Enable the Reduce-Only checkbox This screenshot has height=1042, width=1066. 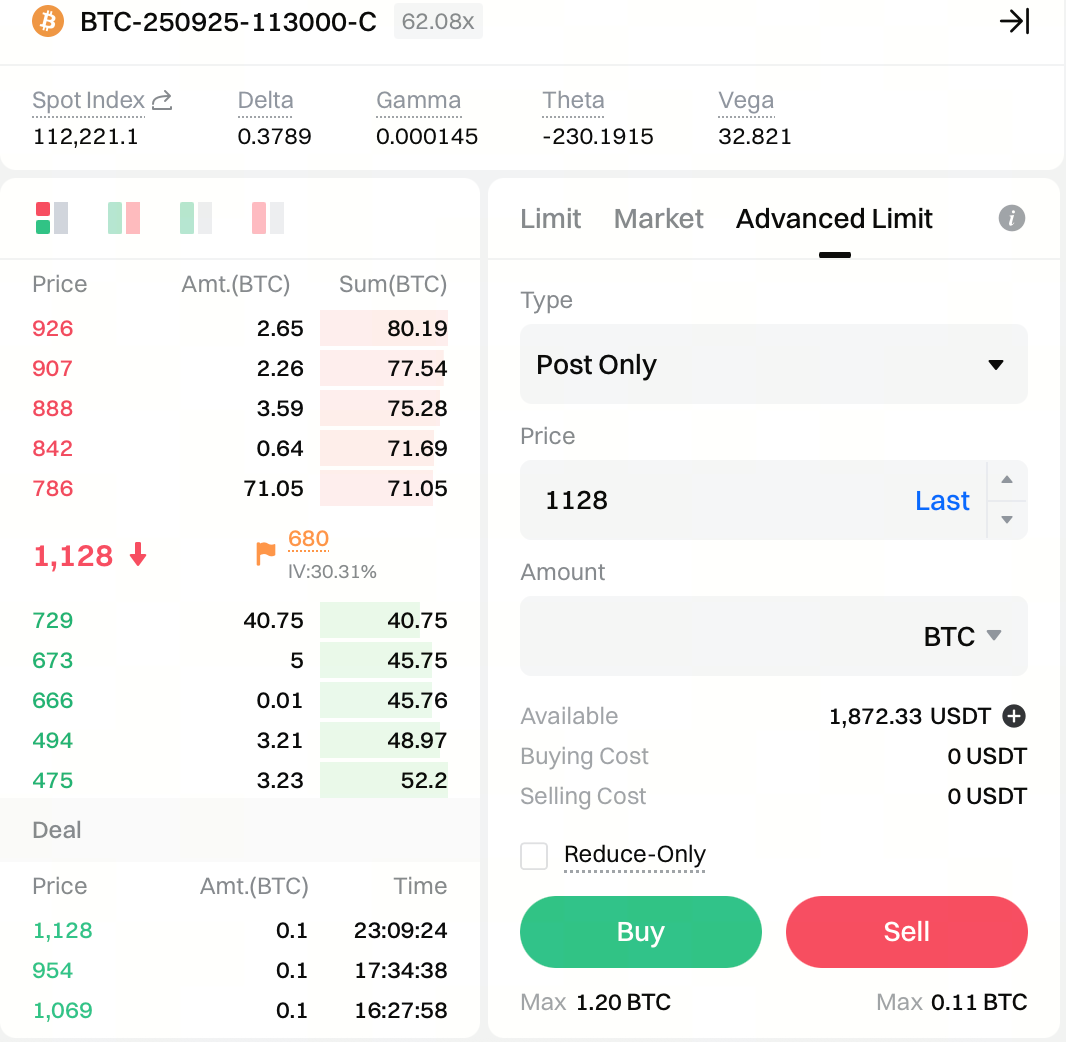[534, 856]
